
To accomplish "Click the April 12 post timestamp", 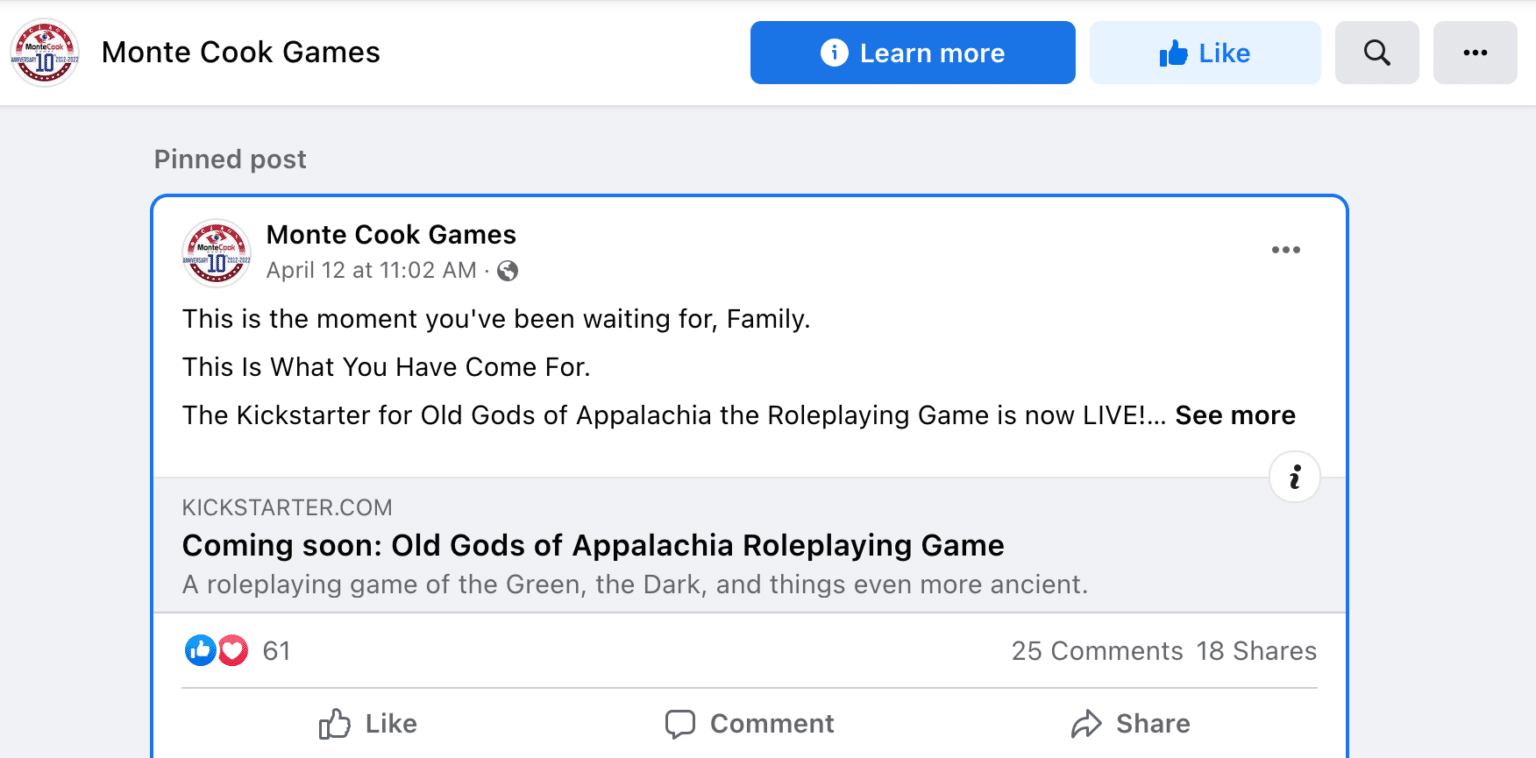I will tap(370, 270).
